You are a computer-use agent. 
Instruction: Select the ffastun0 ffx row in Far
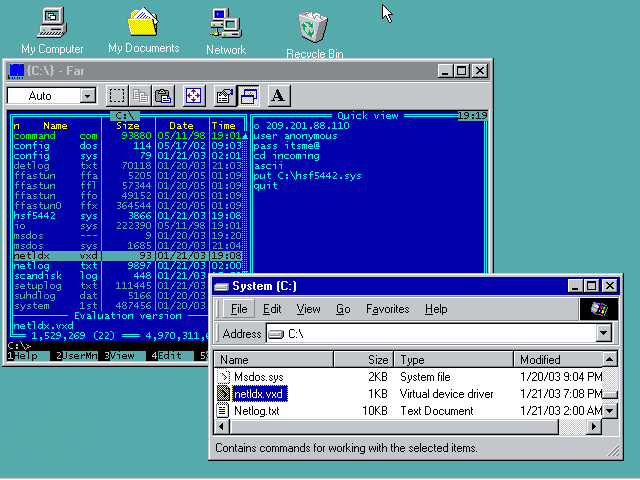[127, 206]
